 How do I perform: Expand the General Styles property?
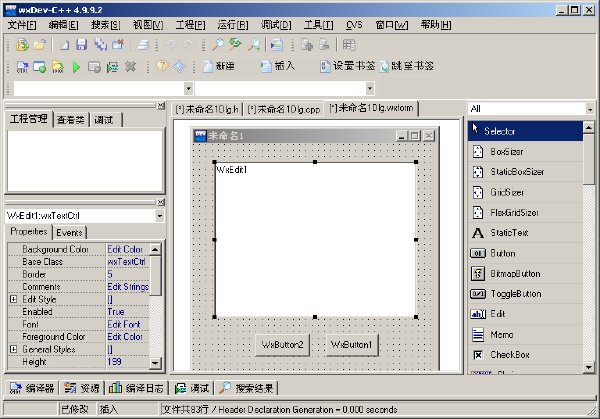pyautogui.click(x=13, y=349)
